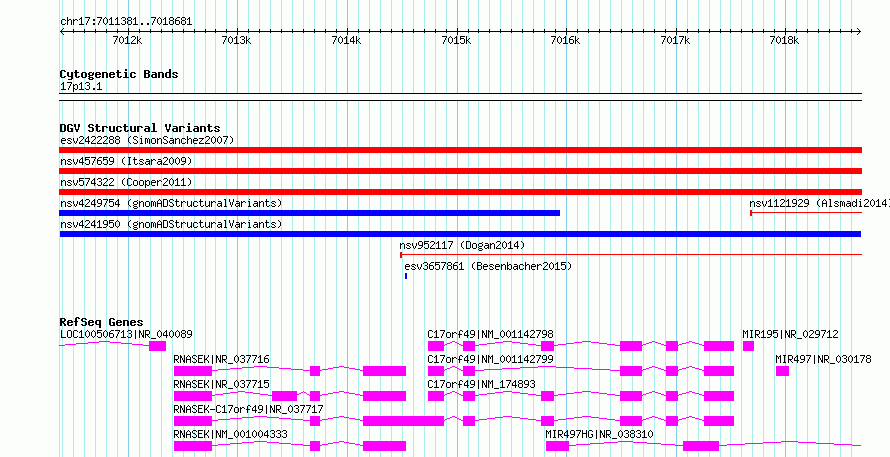Click the 7015k ruler tick label
Viewport: 890px width, 457px height.
point(456,40)
